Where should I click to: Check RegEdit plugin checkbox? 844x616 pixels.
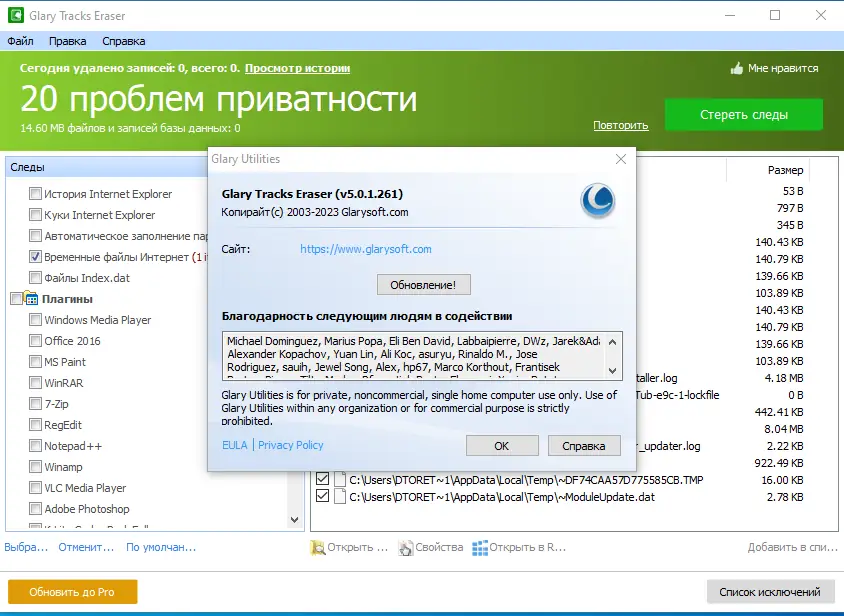35,424
